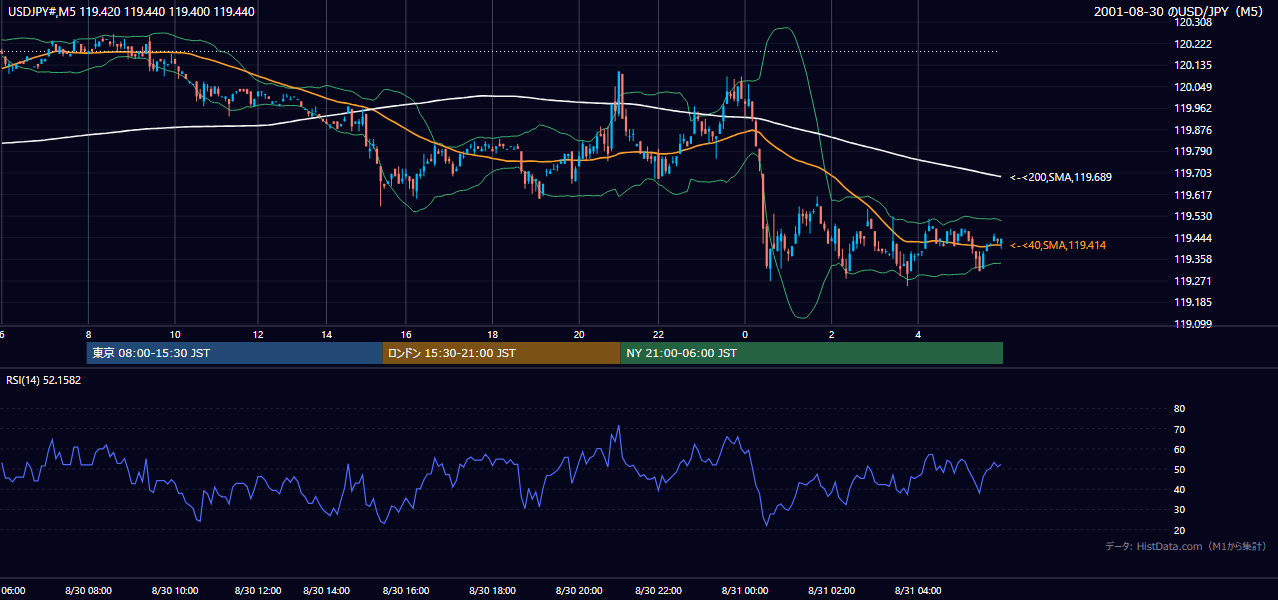Click the 8/30 22:00 time axis label
This screenshot has height=600, width=1278.
[659, 591]
